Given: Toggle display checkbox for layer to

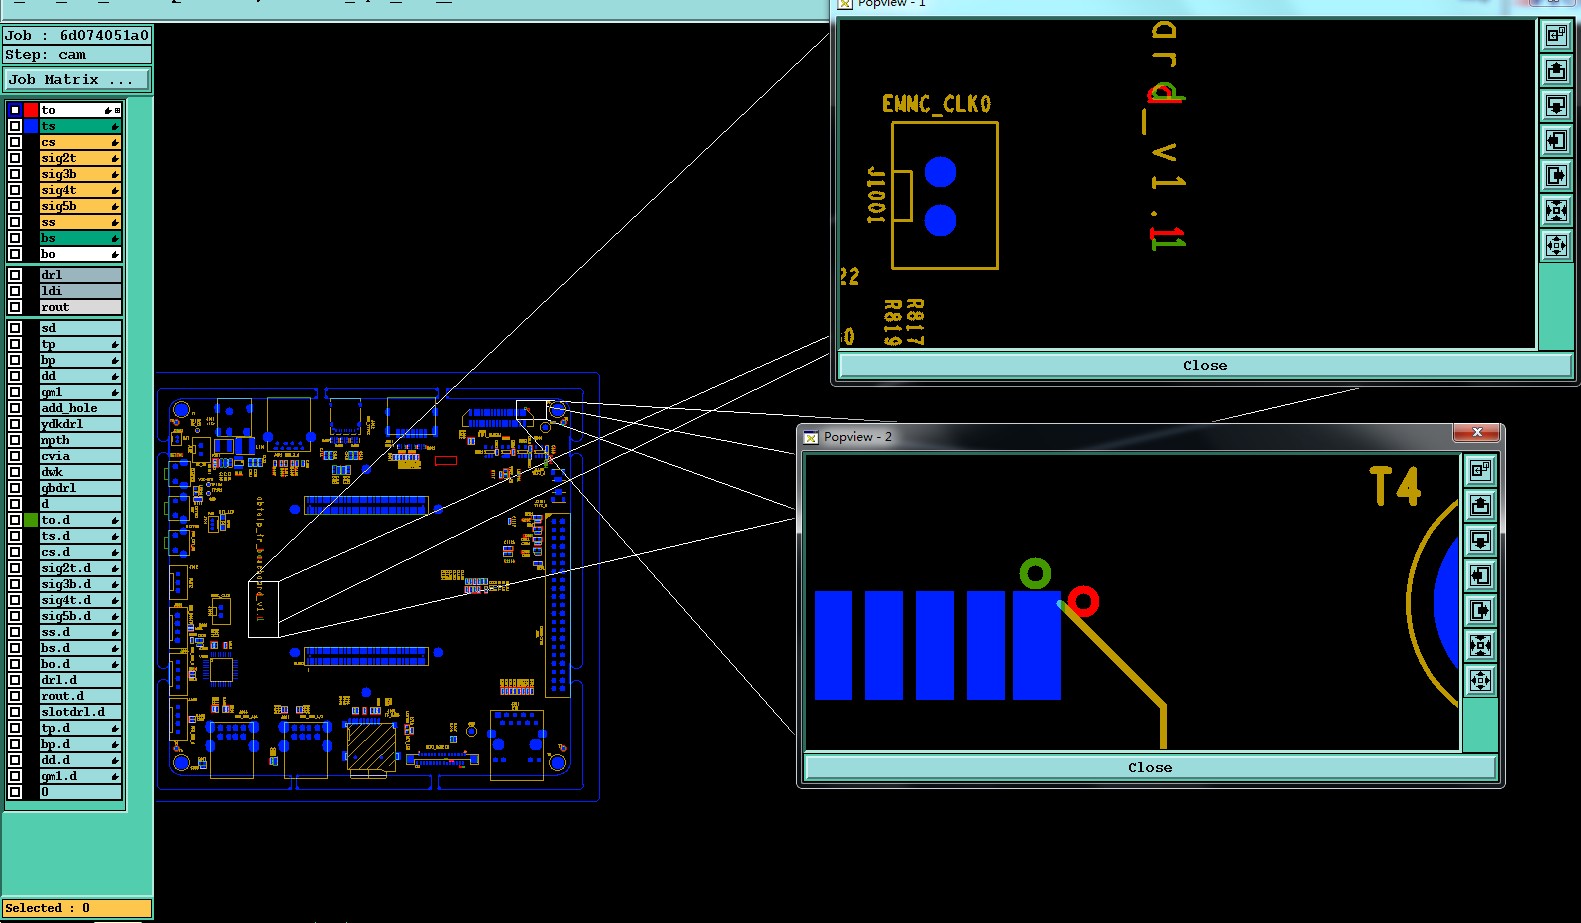Looking at the screenshot, I should [15, 110].
